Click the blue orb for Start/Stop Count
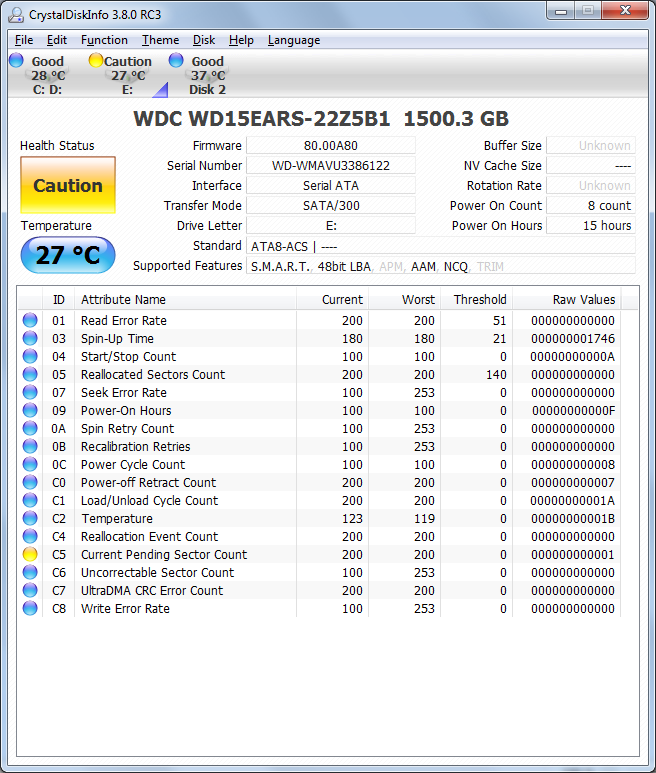Screen dimensions: 656x773 pos(30,356)
